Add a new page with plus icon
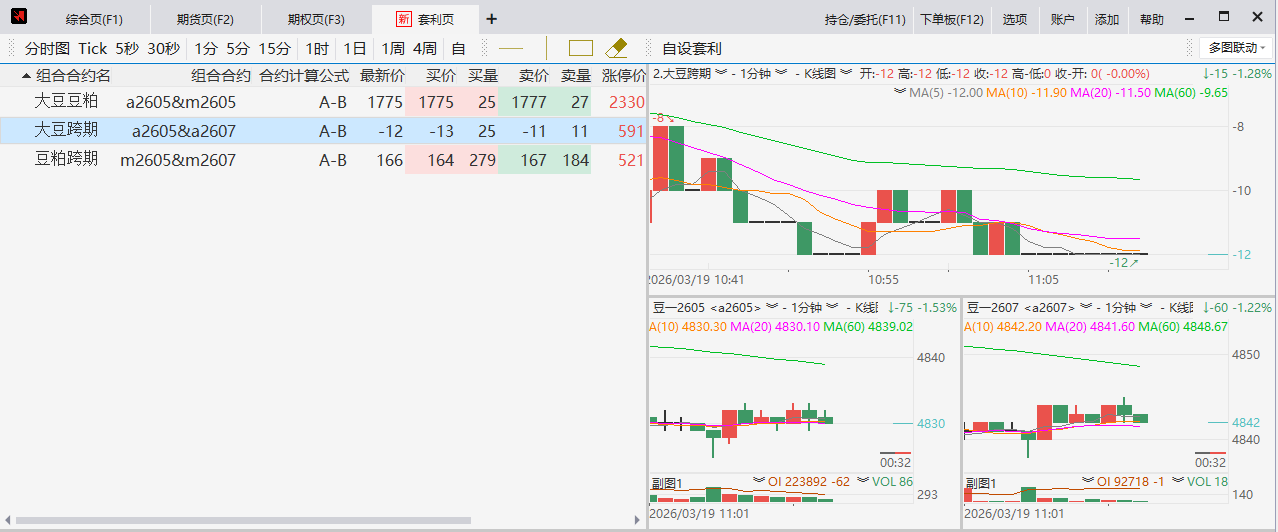Screen dimensions: 1278x532 (x=491, y=19)
